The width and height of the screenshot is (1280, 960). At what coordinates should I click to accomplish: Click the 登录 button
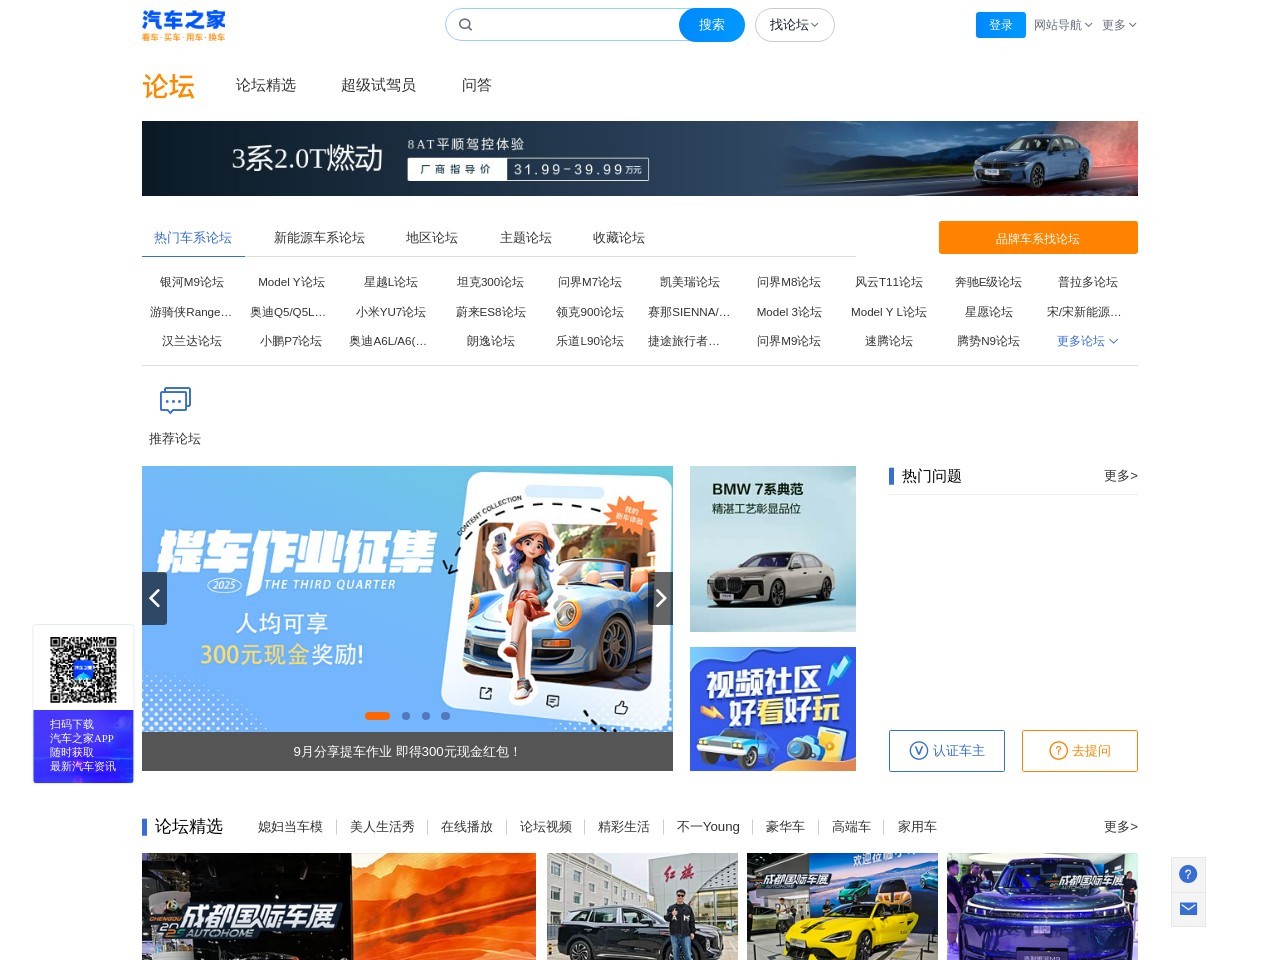click(1001, 25)
